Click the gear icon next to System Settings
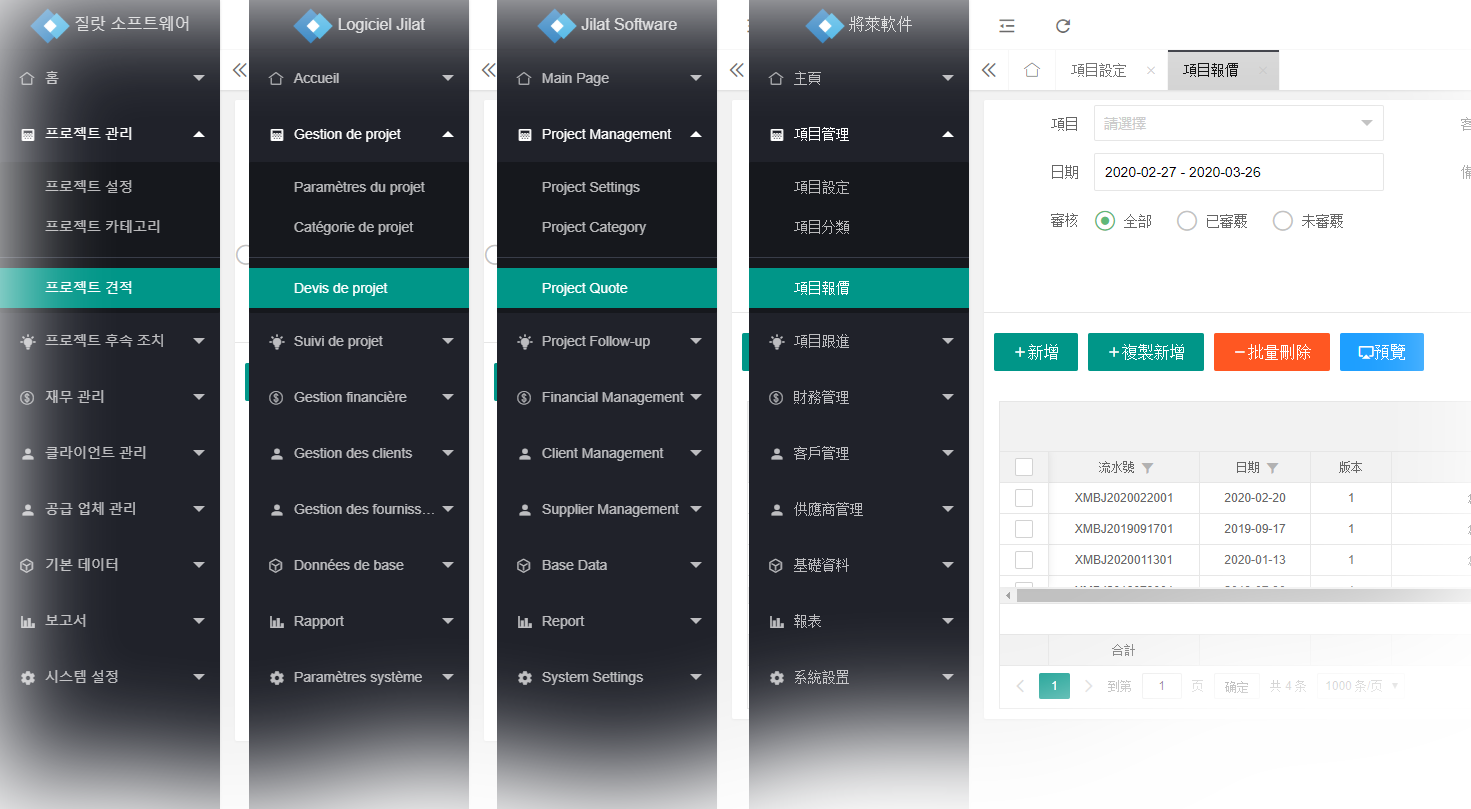This screenshot has height=809, width=1471. click(x=524, y=678)
